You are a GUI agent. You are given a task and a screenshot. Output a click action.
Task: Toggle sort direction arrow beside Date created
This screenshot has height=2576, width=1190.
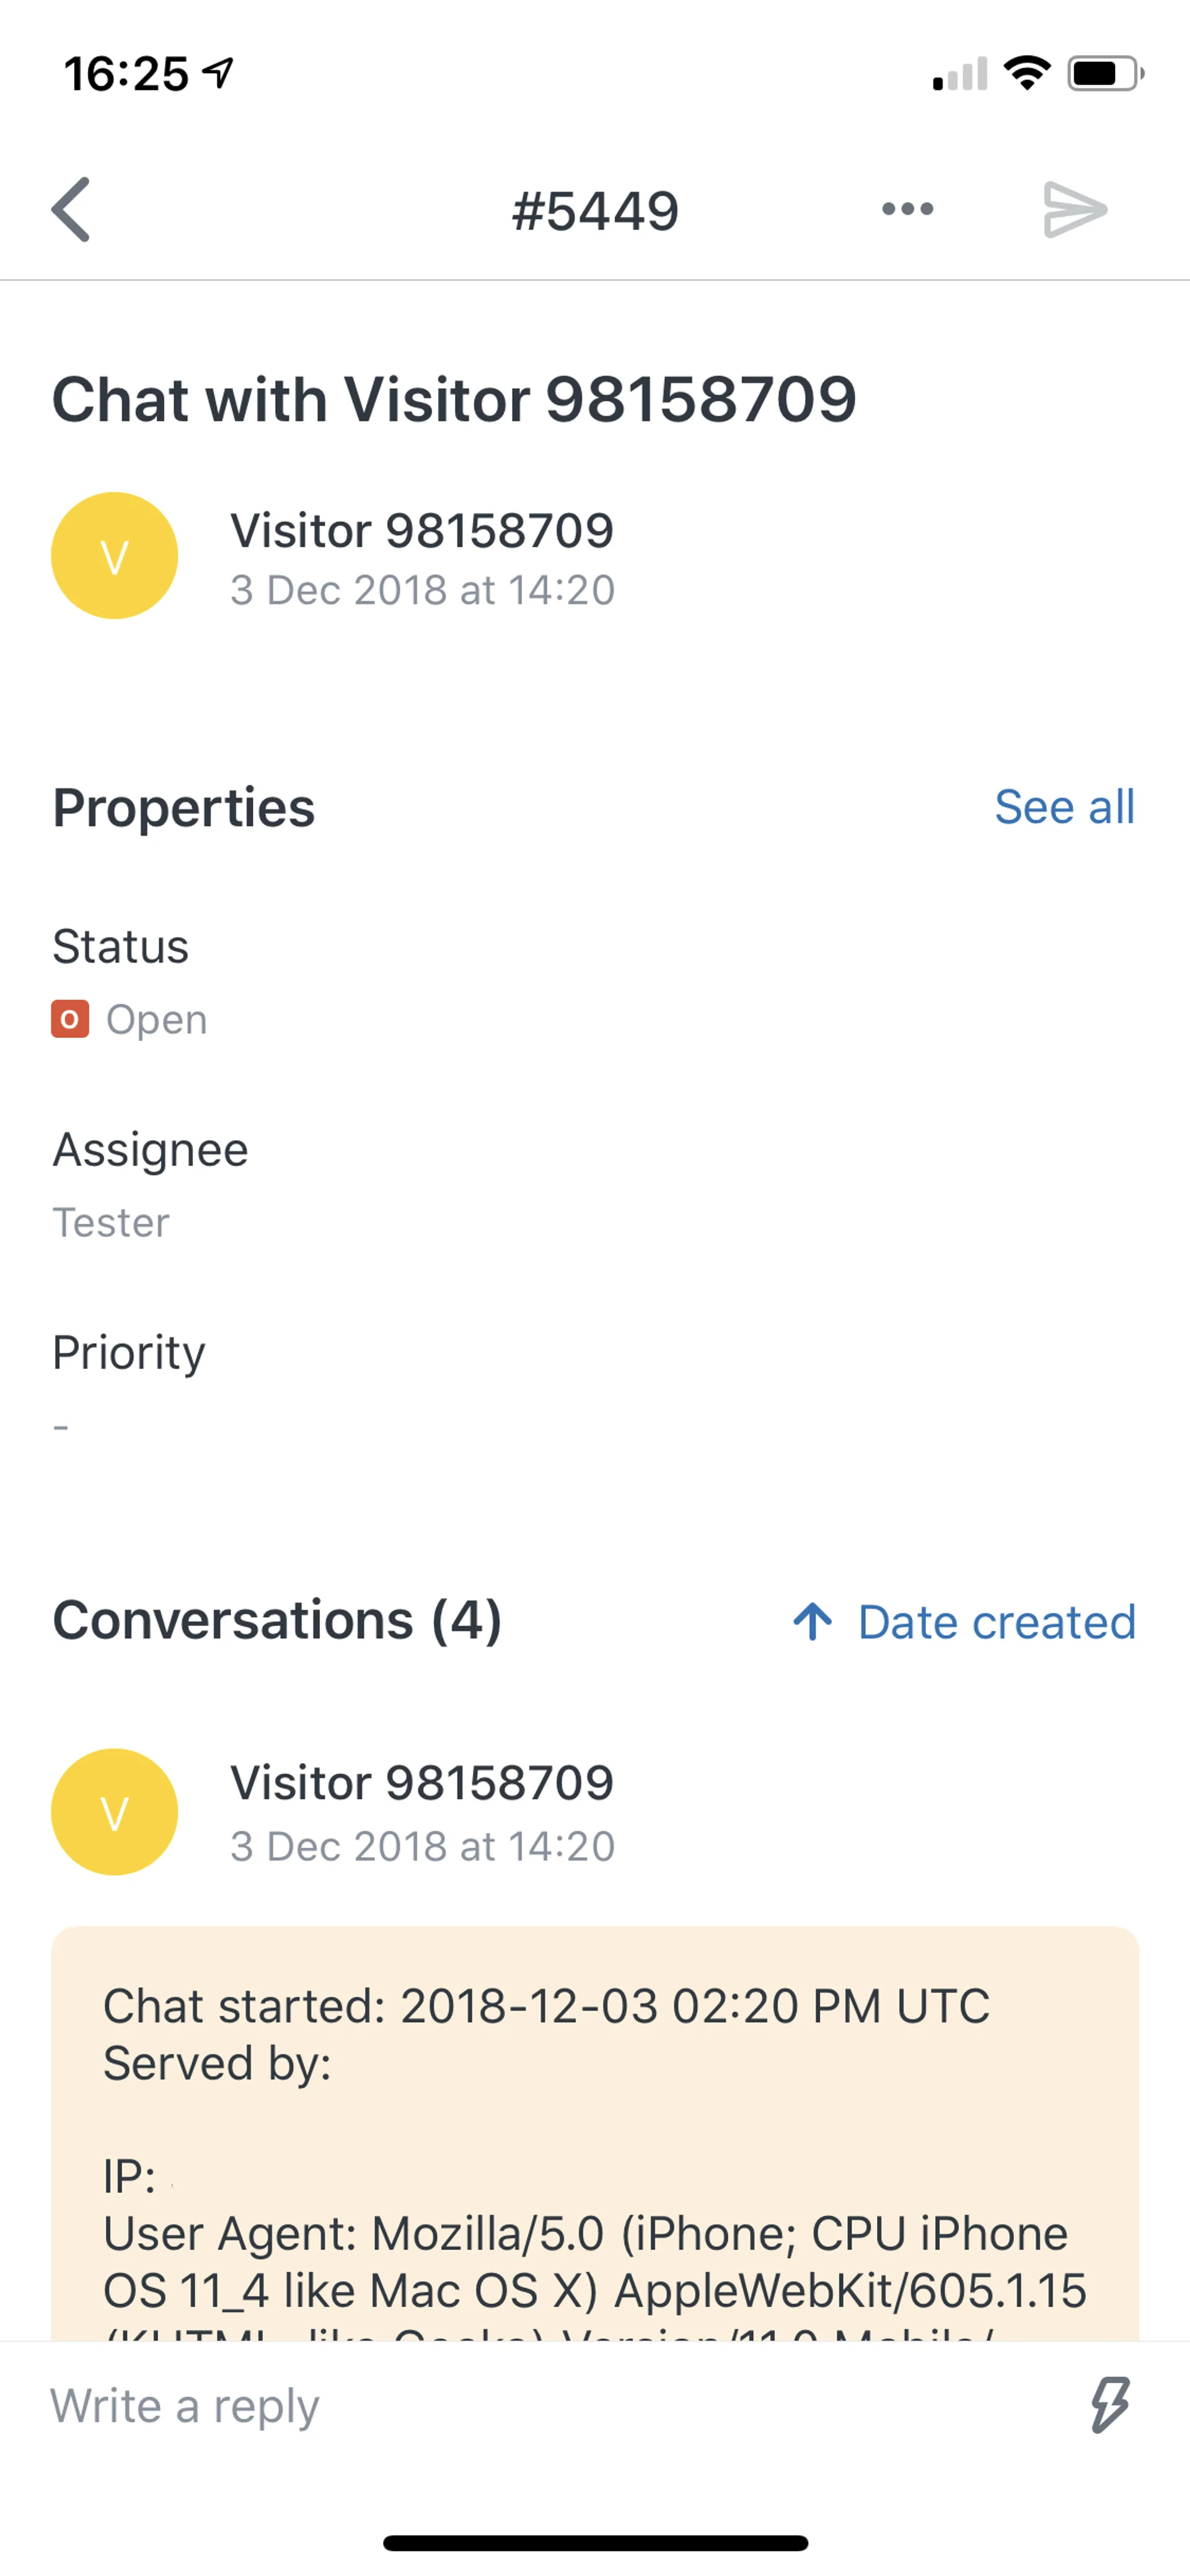[x=812, y=1622]
